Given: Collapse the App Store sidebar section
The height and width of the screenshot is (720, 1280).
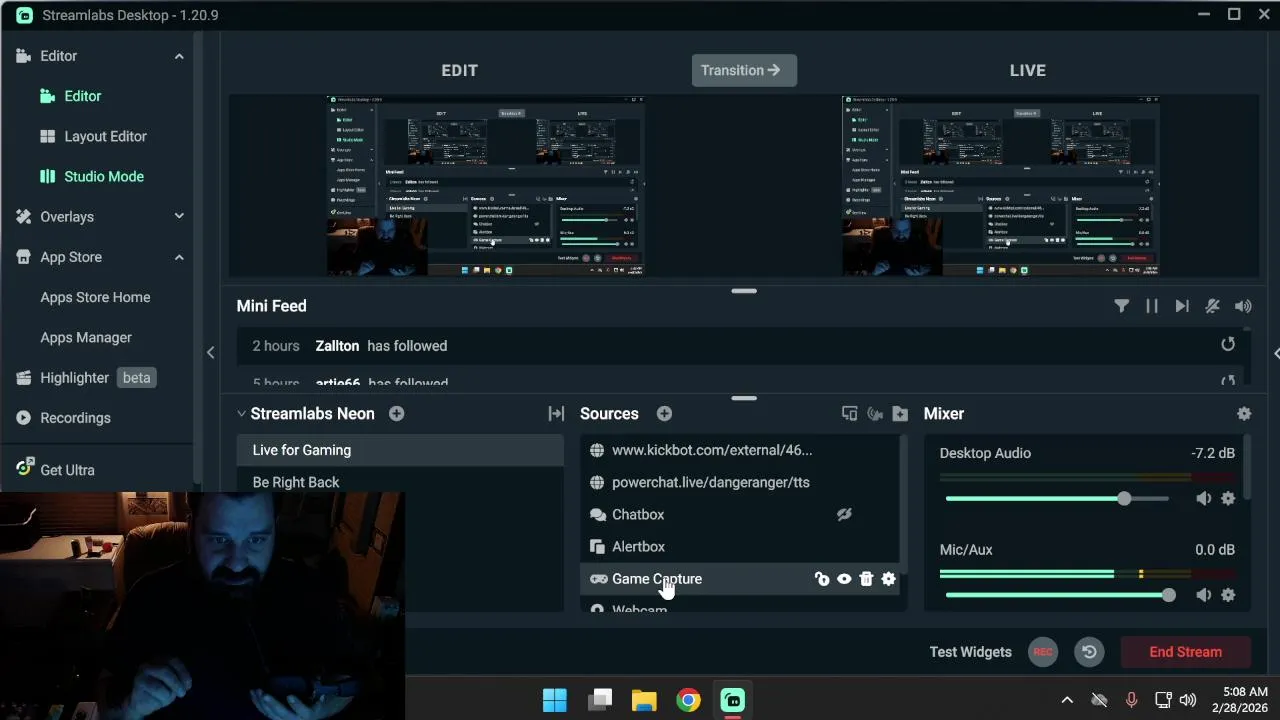Looking at the screenshot, I should click(179, 257).
